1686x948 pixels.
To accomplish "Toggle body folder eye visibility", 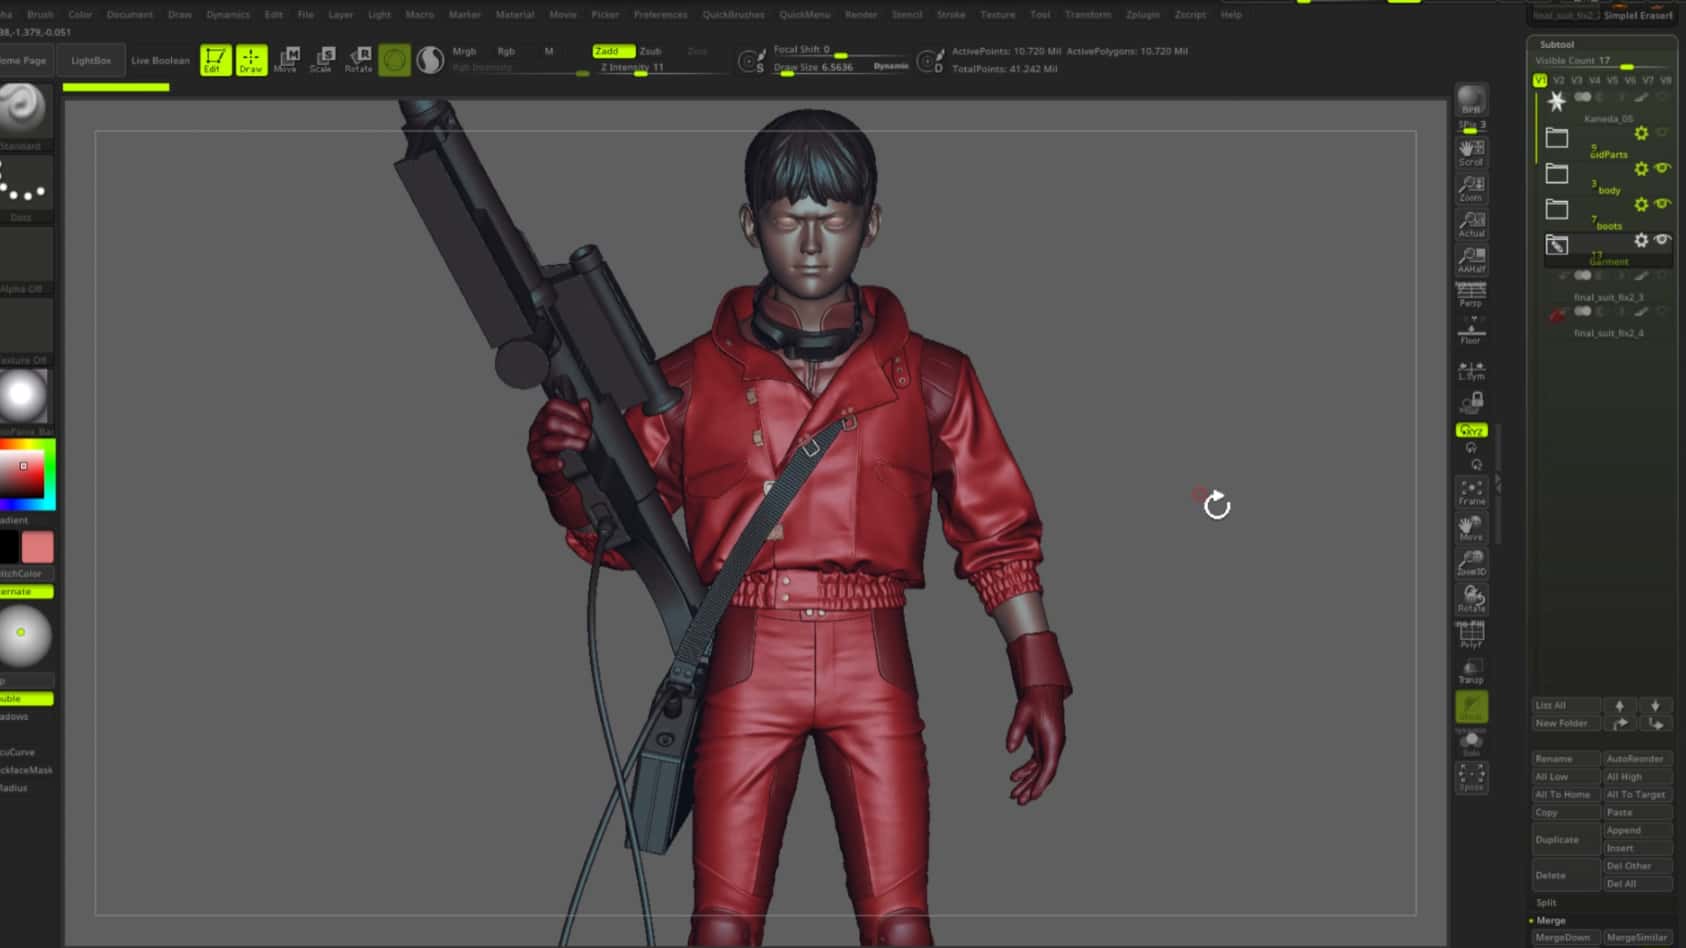I will (1662, 169).
